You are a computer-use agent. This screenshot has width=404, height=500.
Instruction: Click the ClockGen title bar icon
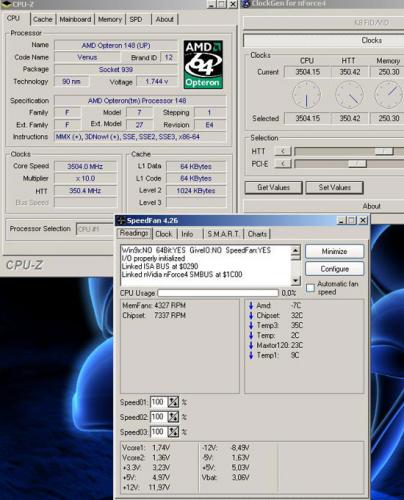(x=246, y=4)
